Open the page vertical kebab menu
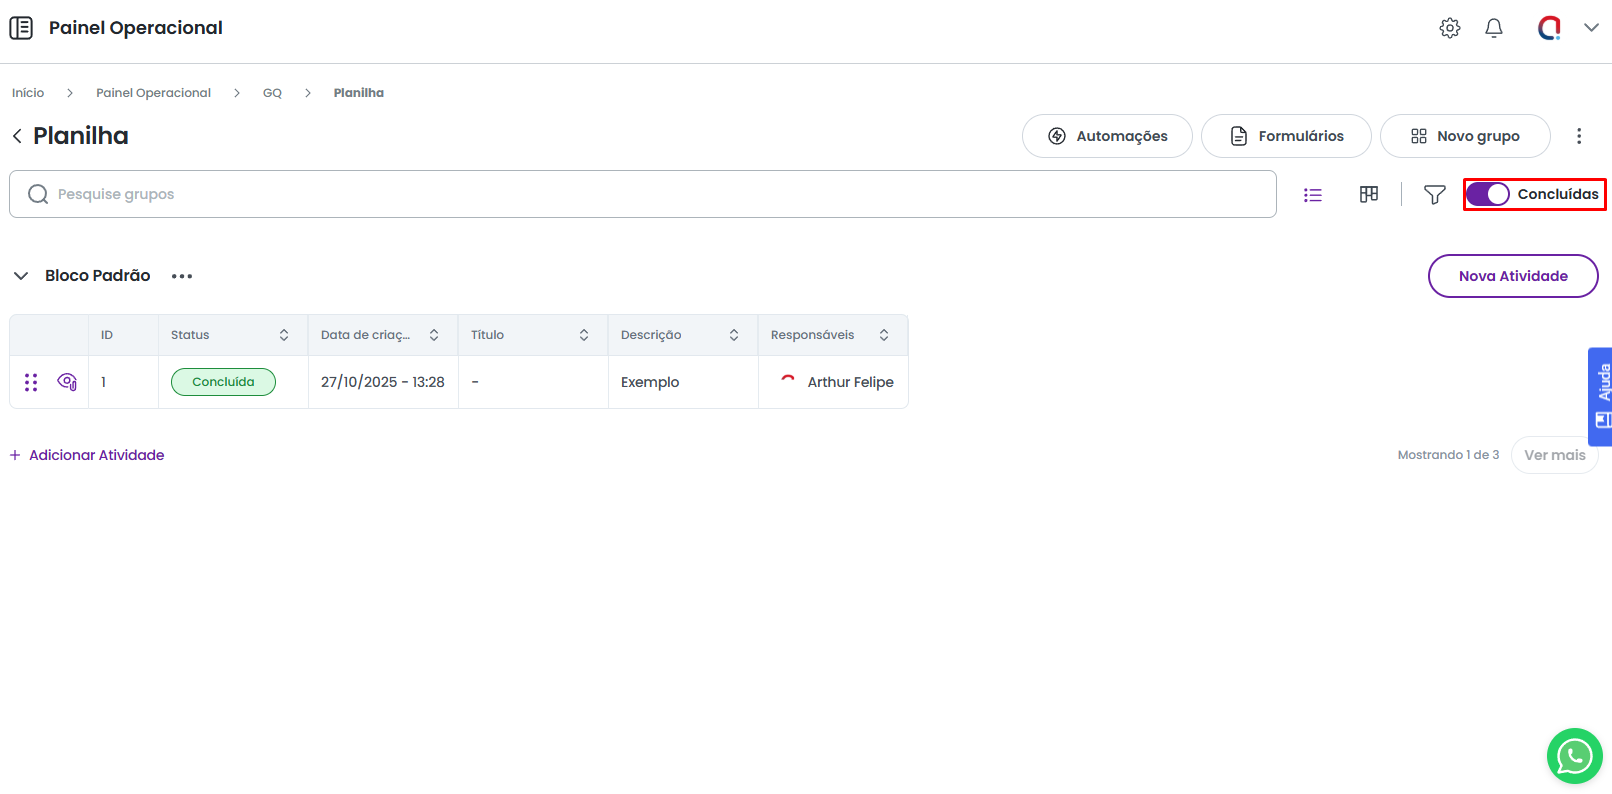This screenshot has width=1612, height=794. point(1579,136)
